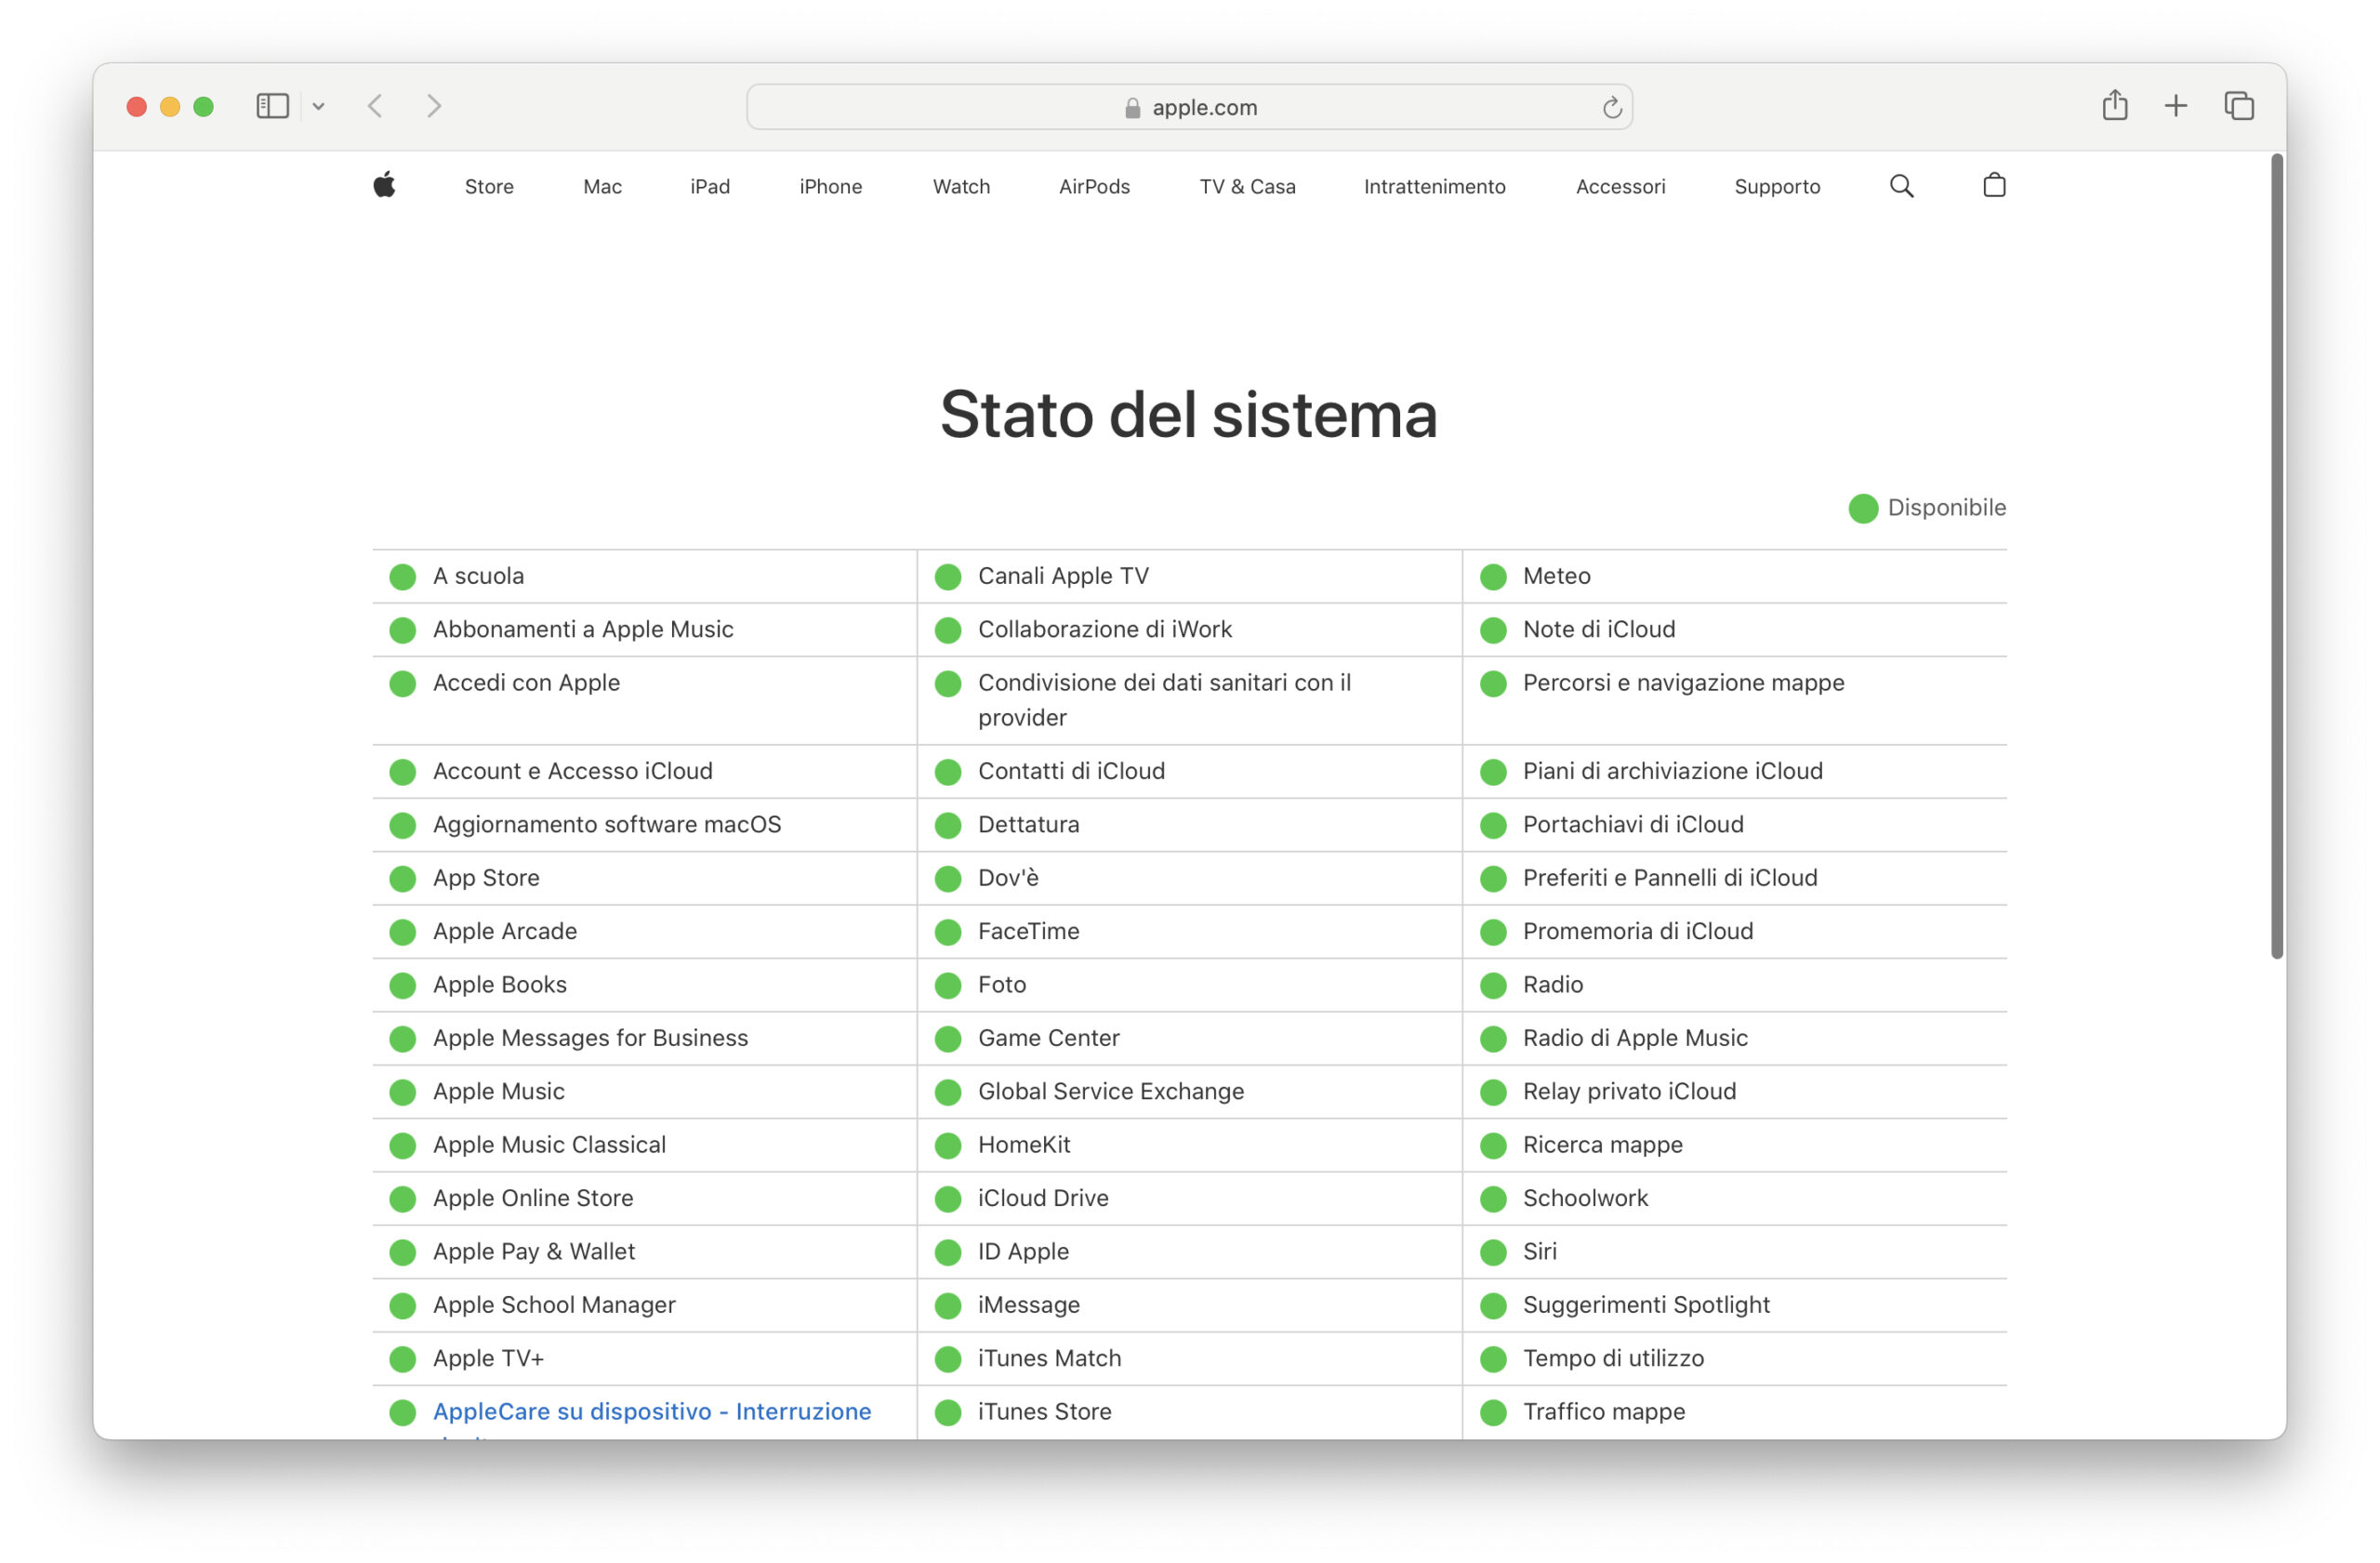Select the 'Relay privato iCloud' text
Image resolution: width=2380 pixels, height=1563 pixels.
(1629, 1091)
